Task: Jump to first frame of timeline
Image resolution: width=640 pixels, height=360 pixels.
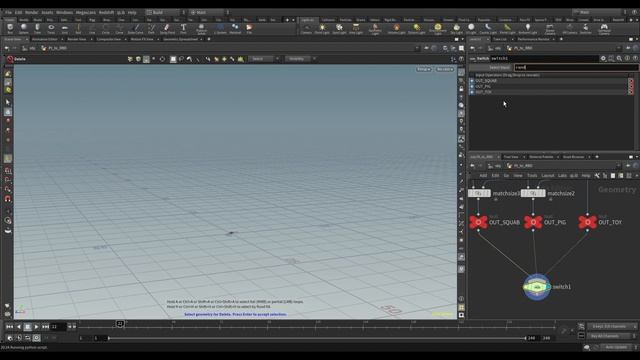Action: (9, 327)
